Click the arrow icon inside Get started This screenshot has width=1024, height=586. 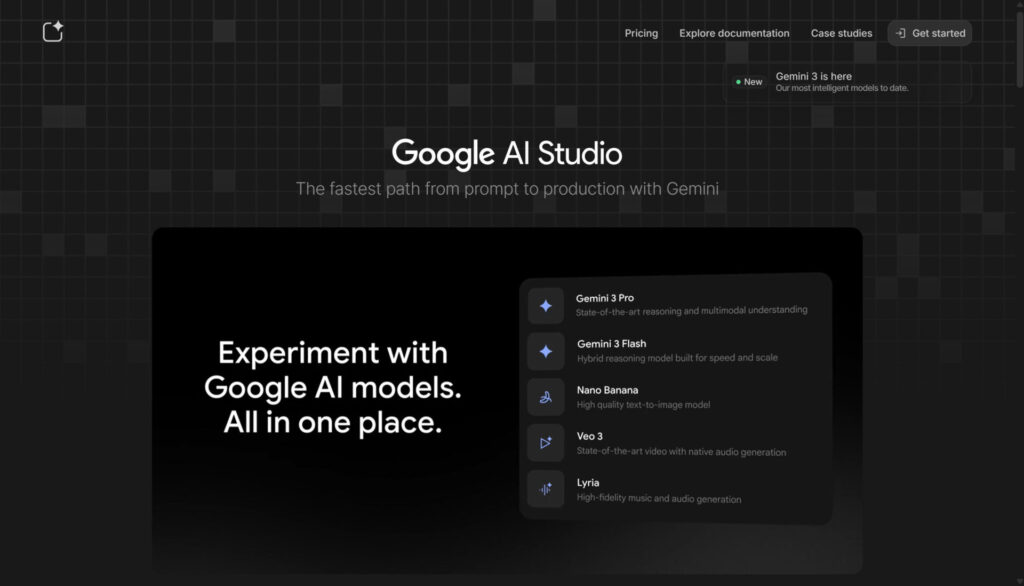point(901,32)
